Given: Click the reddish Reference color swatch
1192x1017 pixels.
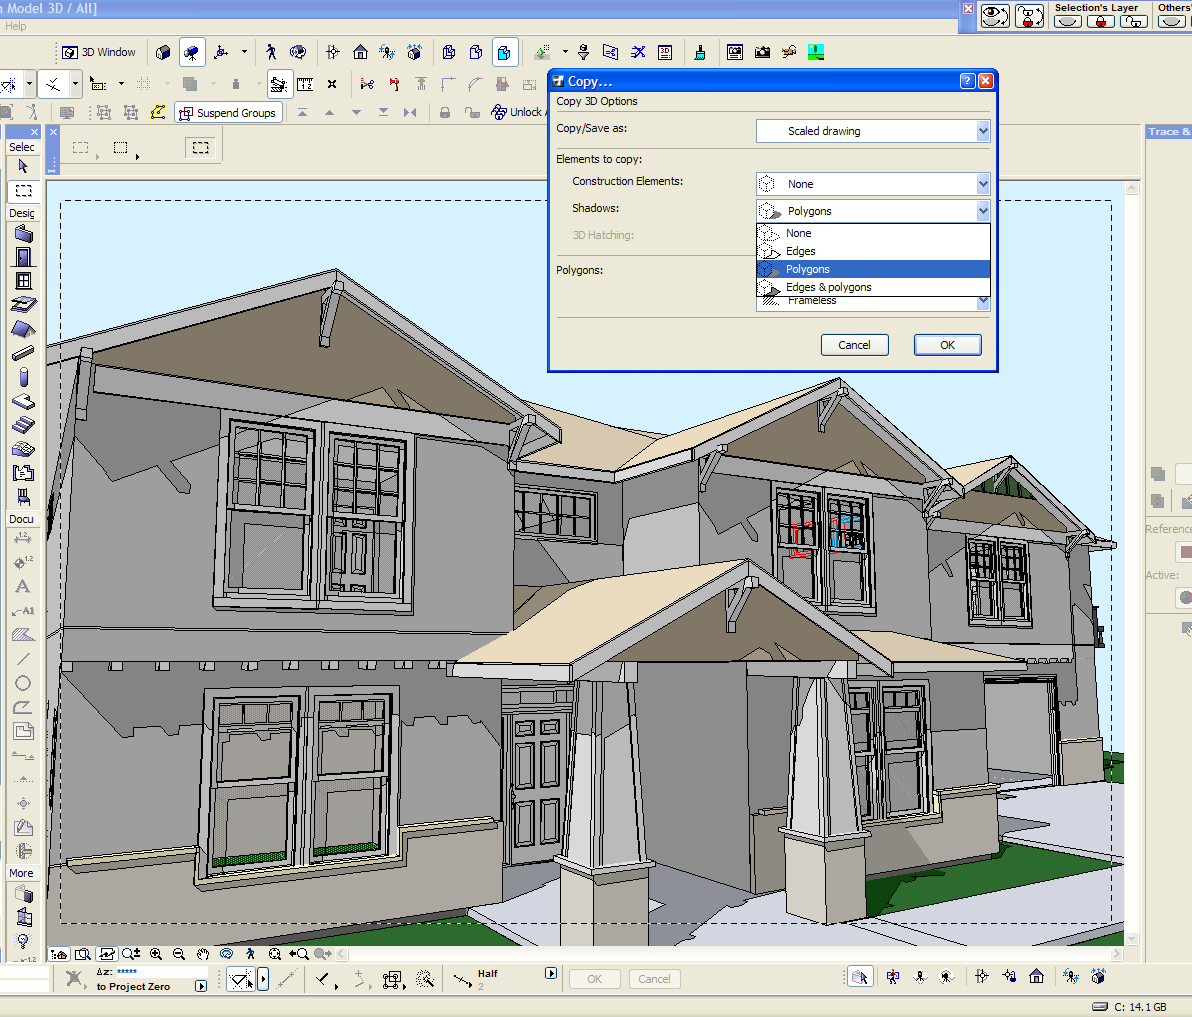Looking at the screenshot, I should [x=1184, y=552].
